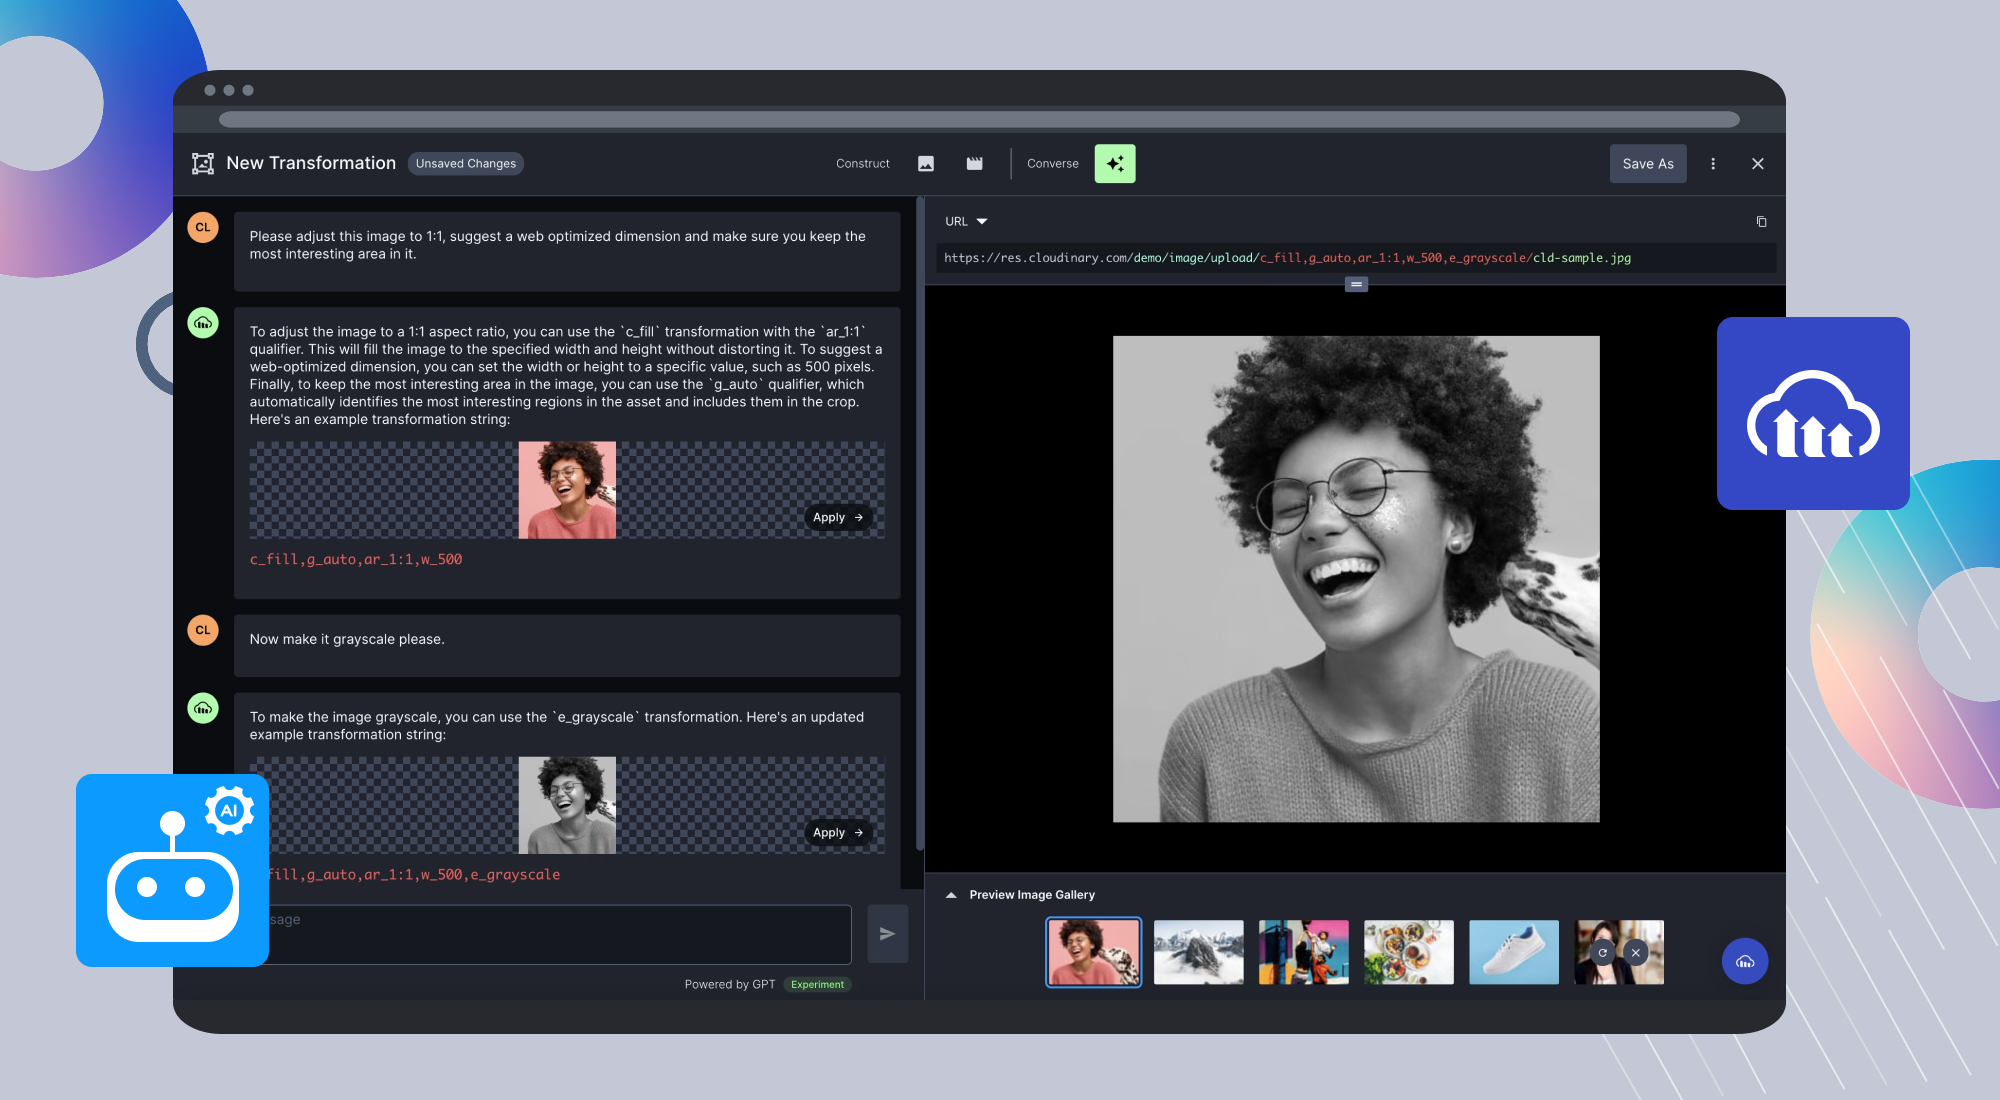Click the refresh icon on the last gallery thumbnail
The width and height of the screenshot is (2000, 1100).
click(1602, 952)
